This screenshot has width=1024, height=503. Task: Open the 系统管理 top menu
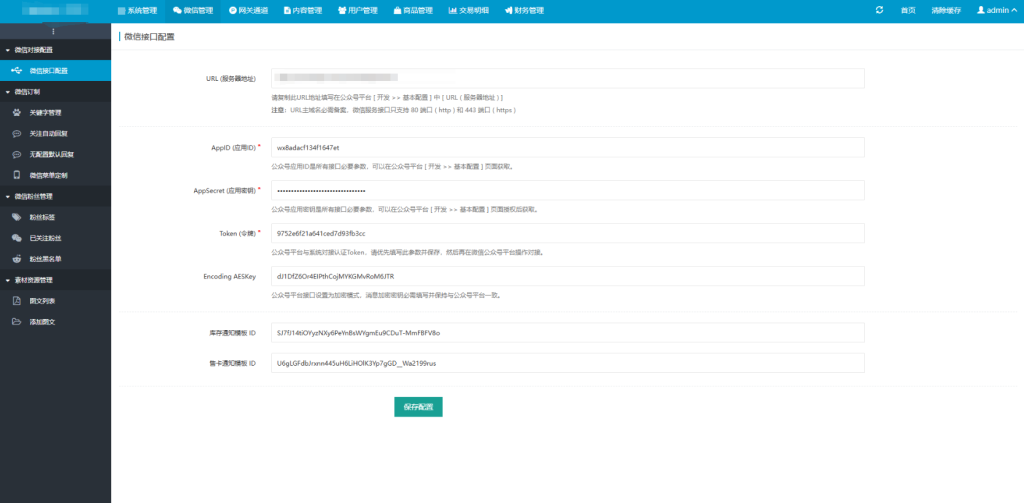coord(137,10)
